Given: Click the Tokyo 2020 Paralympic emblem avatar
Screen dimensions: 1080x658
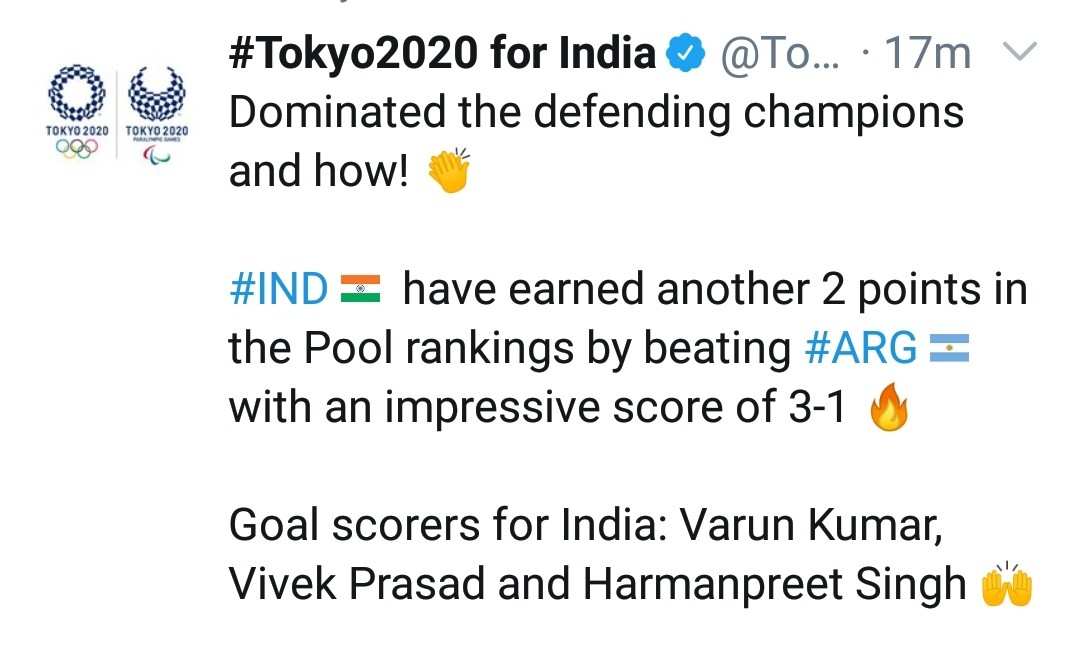Looking at the screenshot, I should (x=156, y=110).
